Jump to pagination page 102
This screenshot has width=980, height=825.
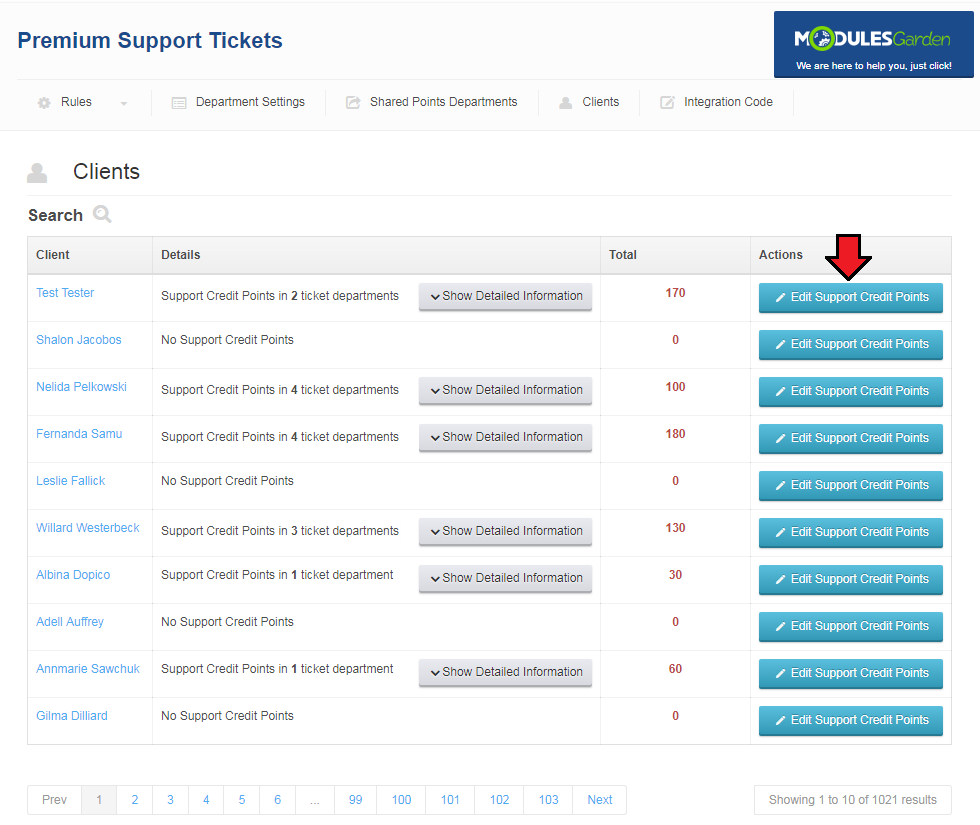499,800
